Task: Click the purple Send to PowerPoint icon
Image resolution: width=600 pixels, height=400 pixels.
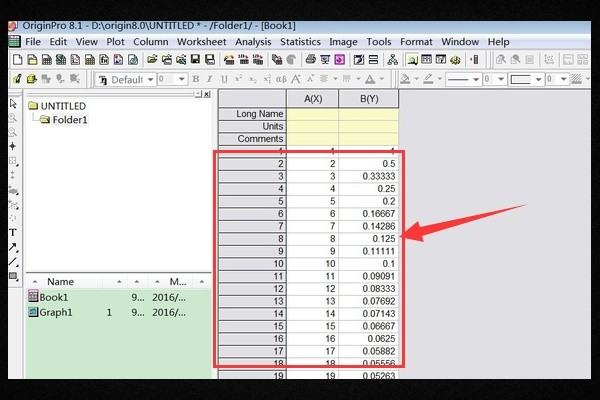Action: (340, 59)
